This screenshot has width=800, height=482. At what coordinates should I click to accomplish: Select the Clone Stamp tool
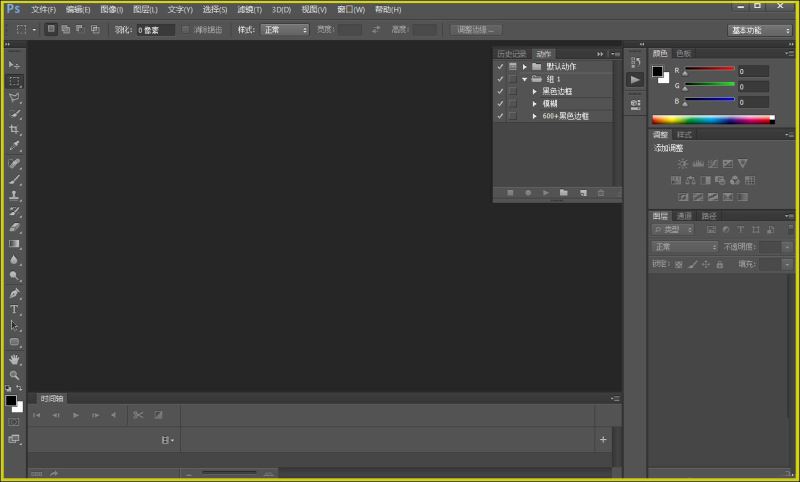coord(14,195)
